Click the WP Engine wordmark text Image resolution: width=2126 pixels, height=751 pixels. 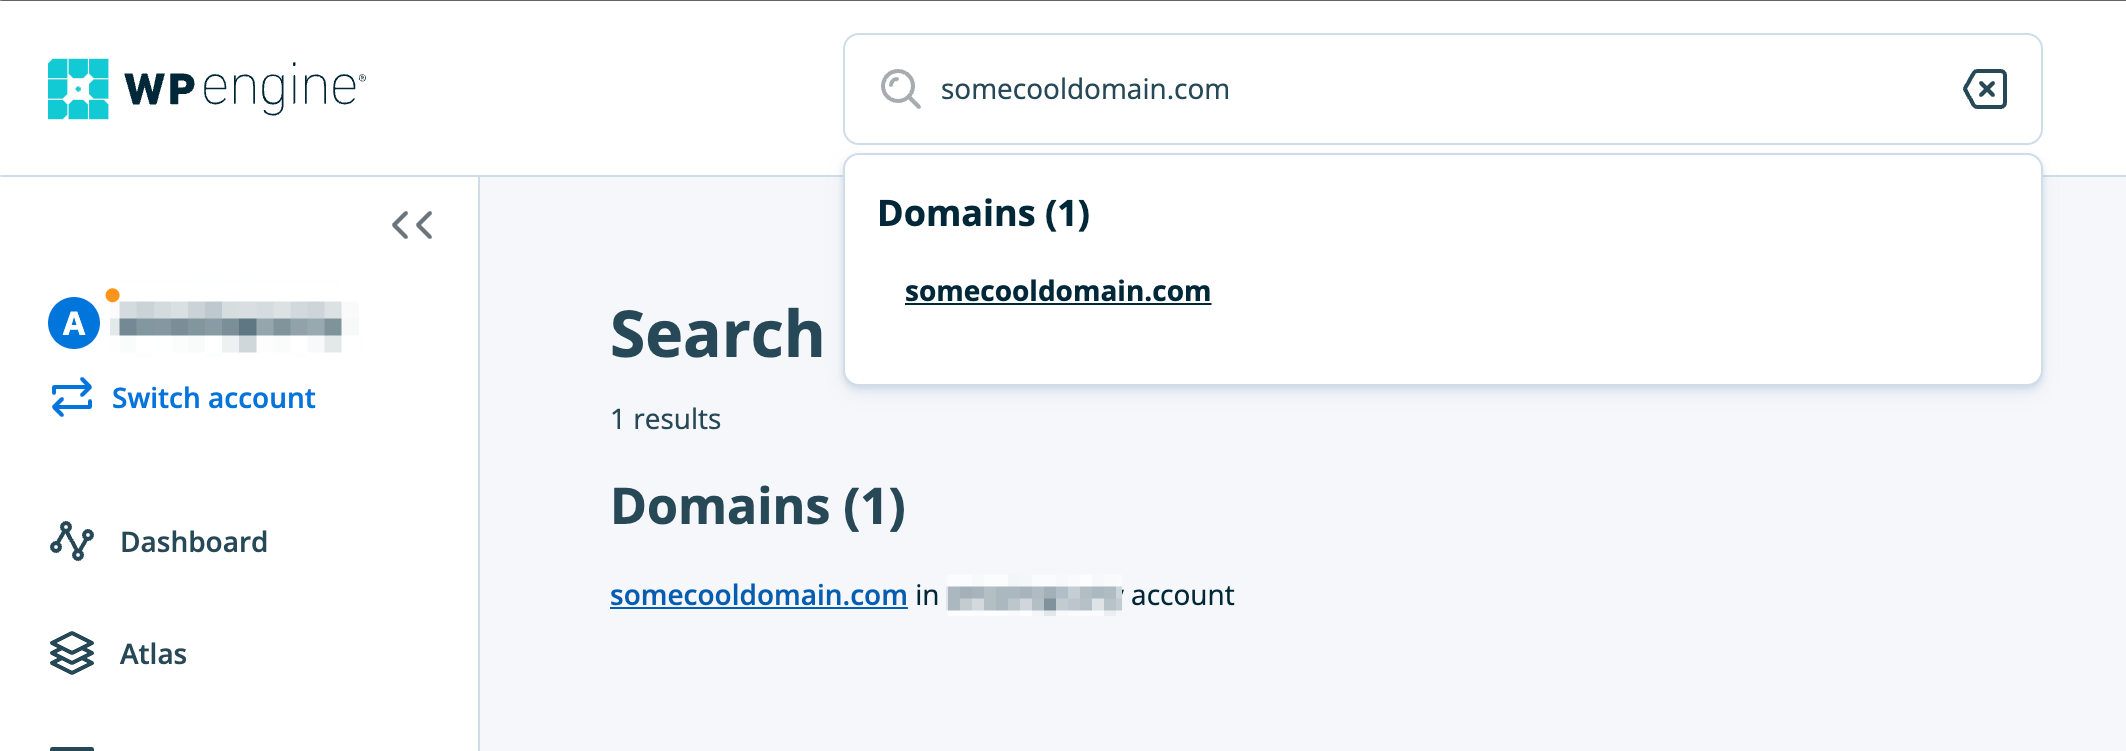tap(244, 89)
